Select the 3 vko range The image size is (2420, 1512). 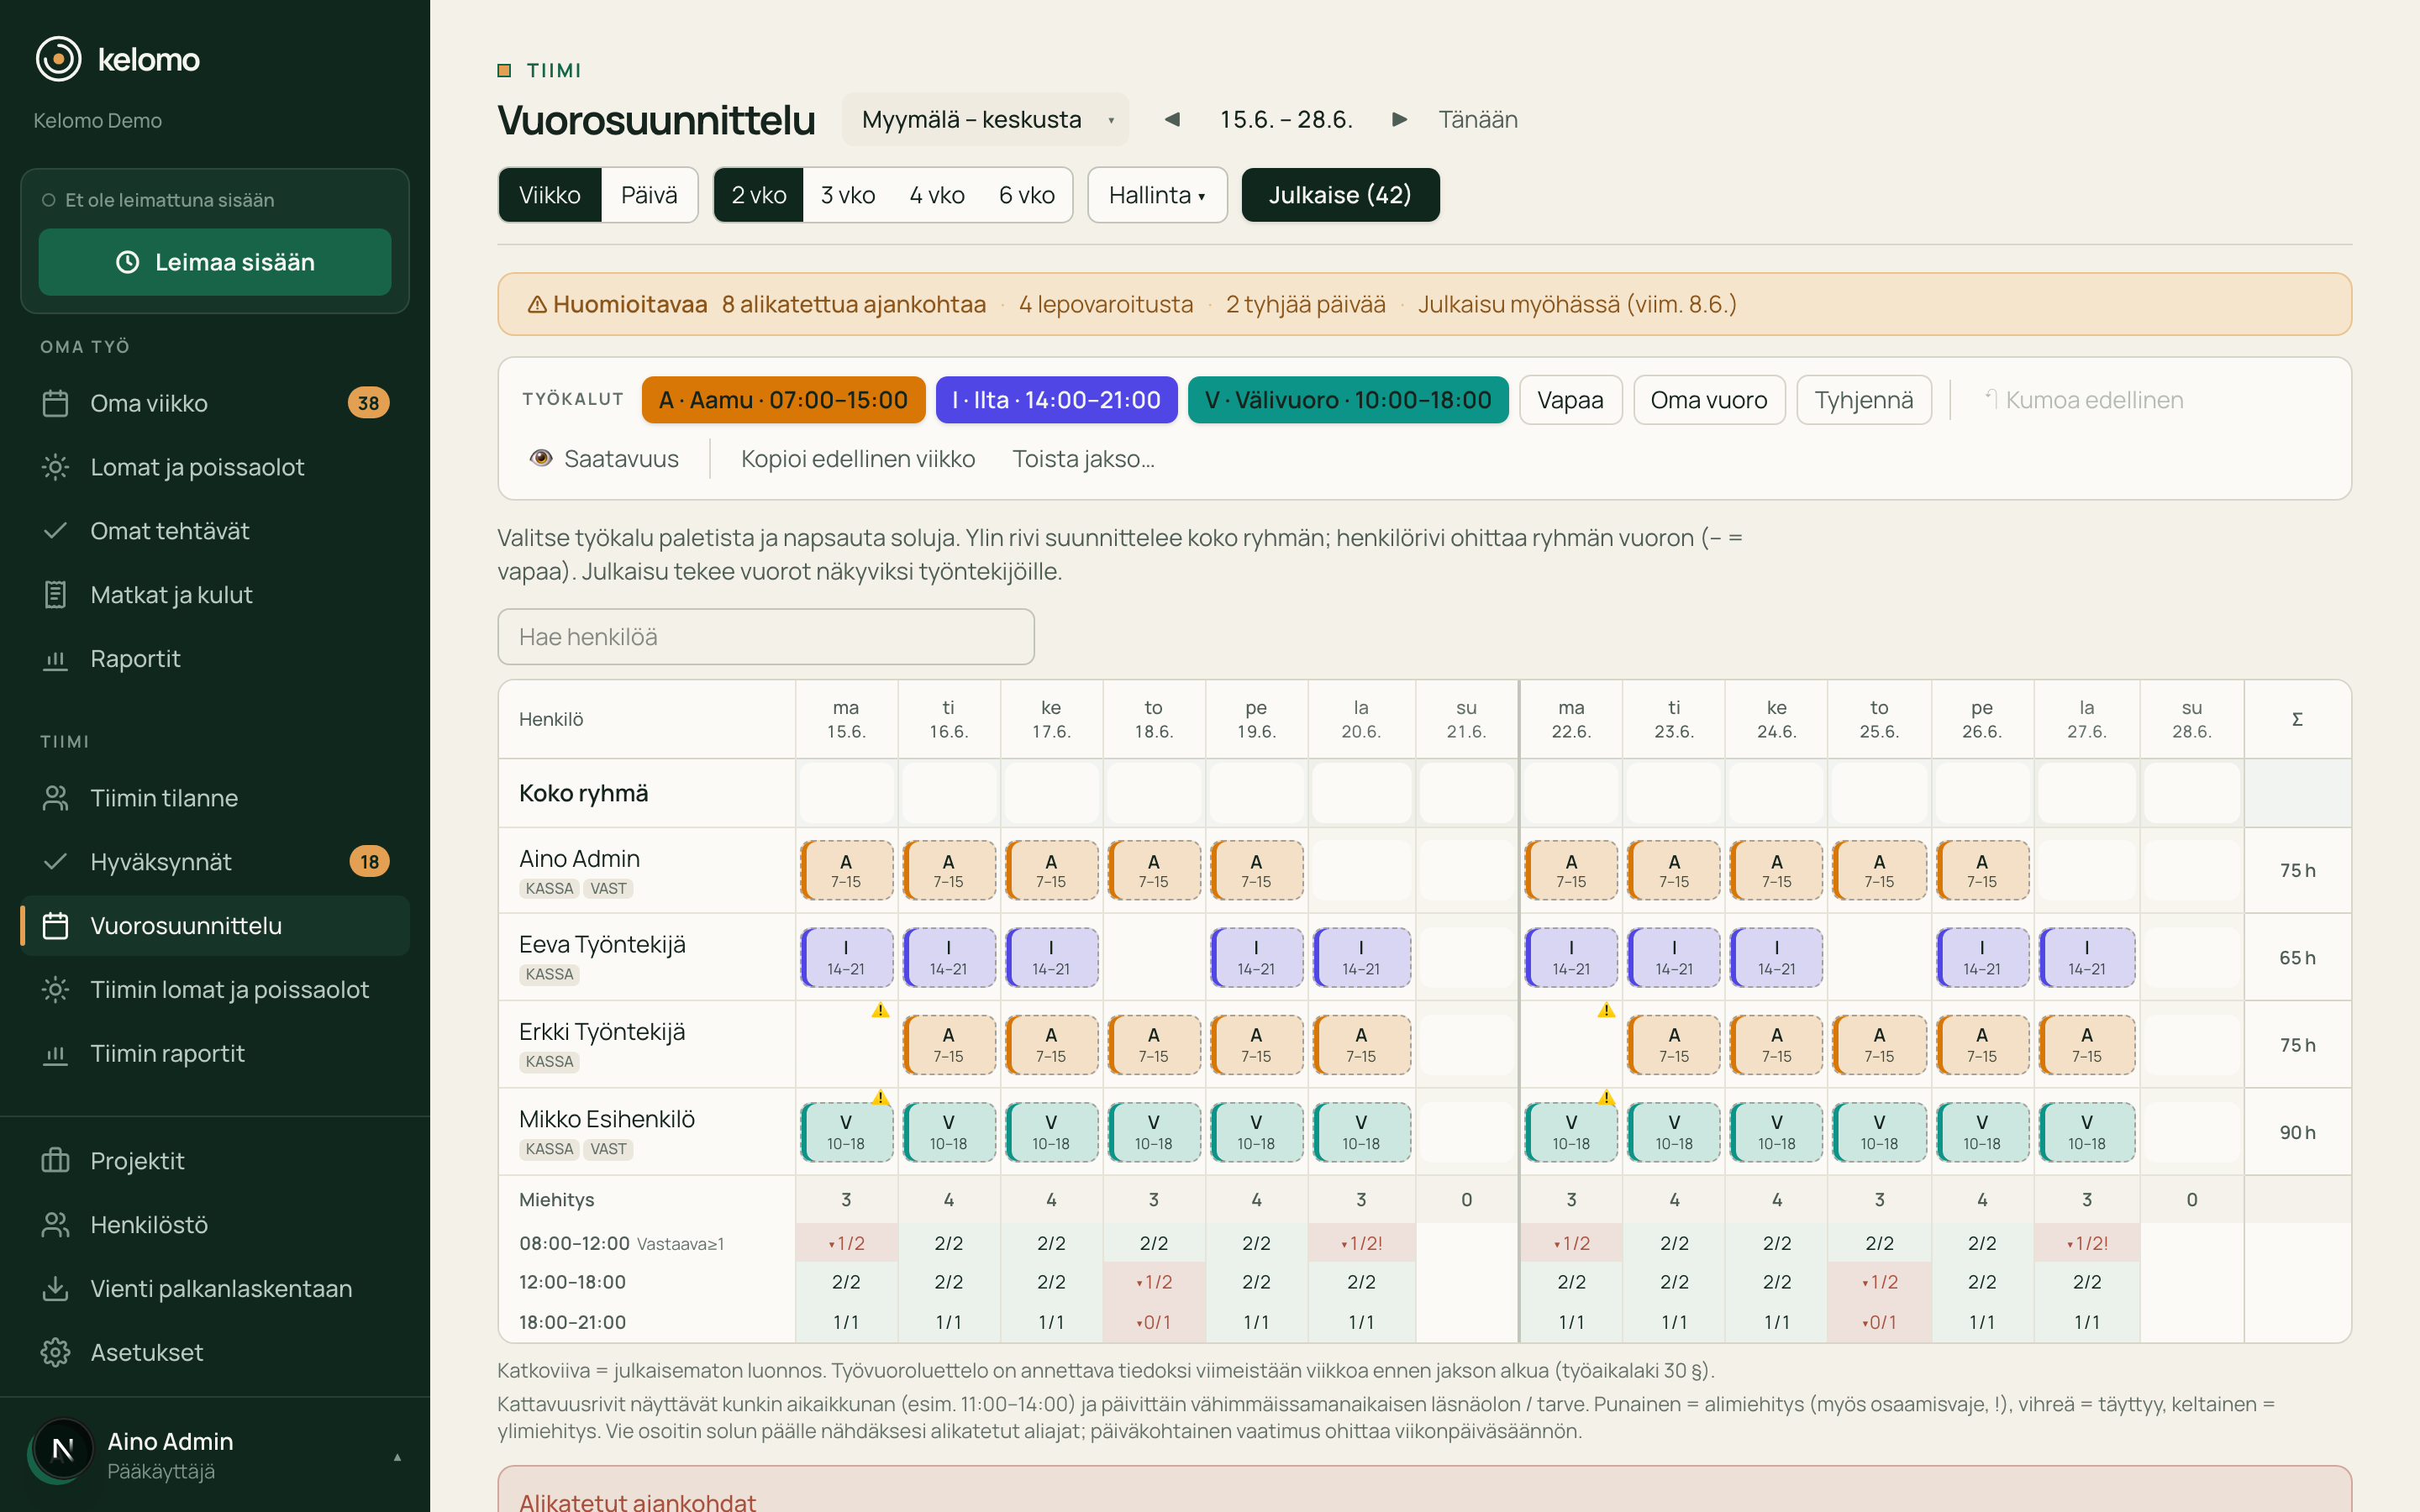(848, 195)
